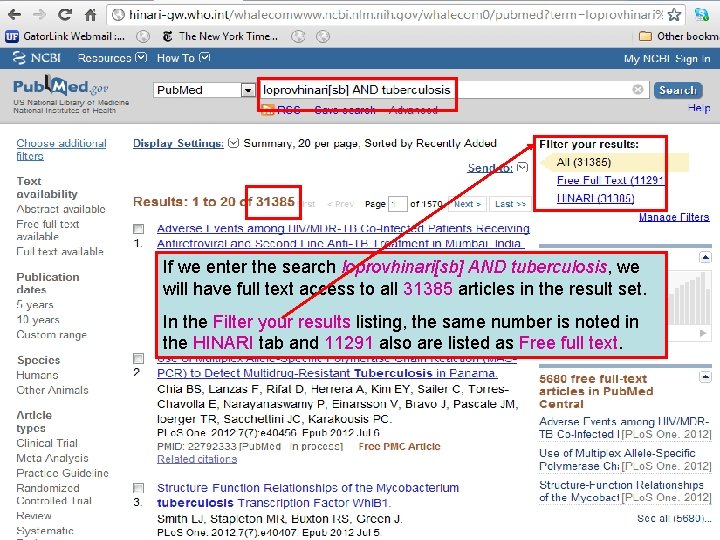Filter article type Meta Analysis
720x540 pixels.
(52, 458)
